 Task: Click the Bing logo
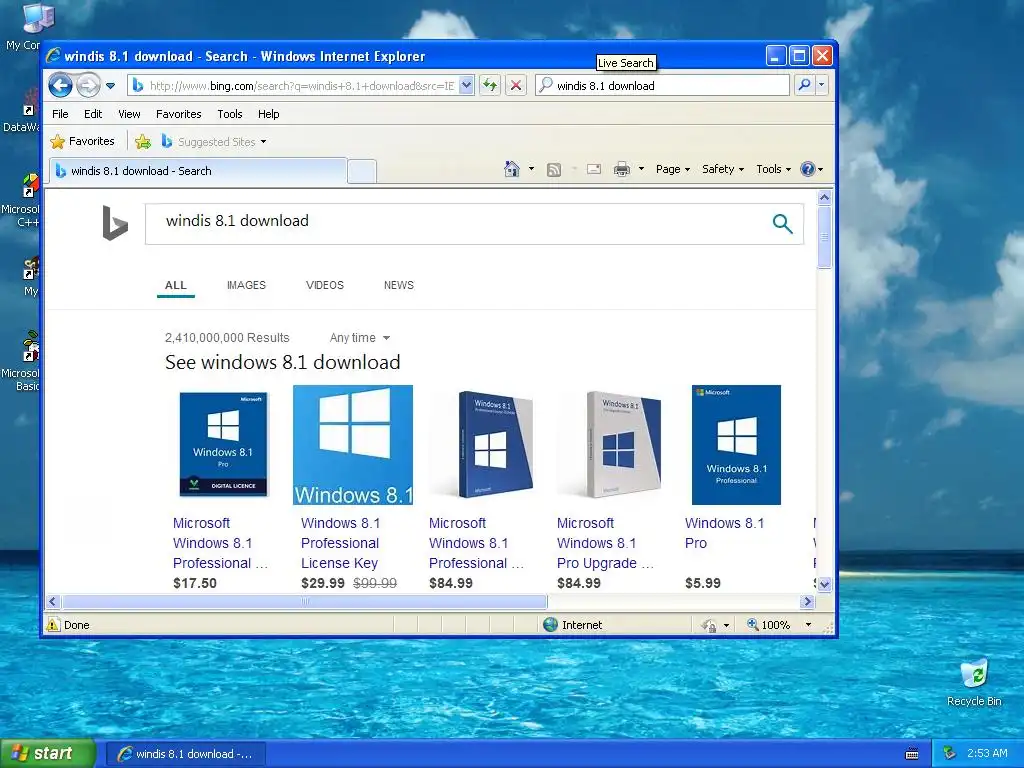[x=115, y=223]
